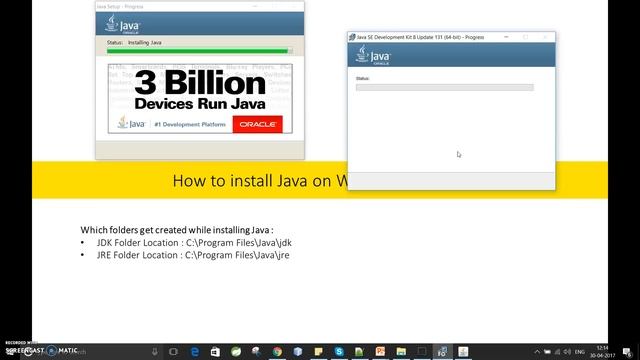Screen dimensions: 640x360
Task: Click 'JDK Folder Location' bullet line
Action: pos(194,243)
